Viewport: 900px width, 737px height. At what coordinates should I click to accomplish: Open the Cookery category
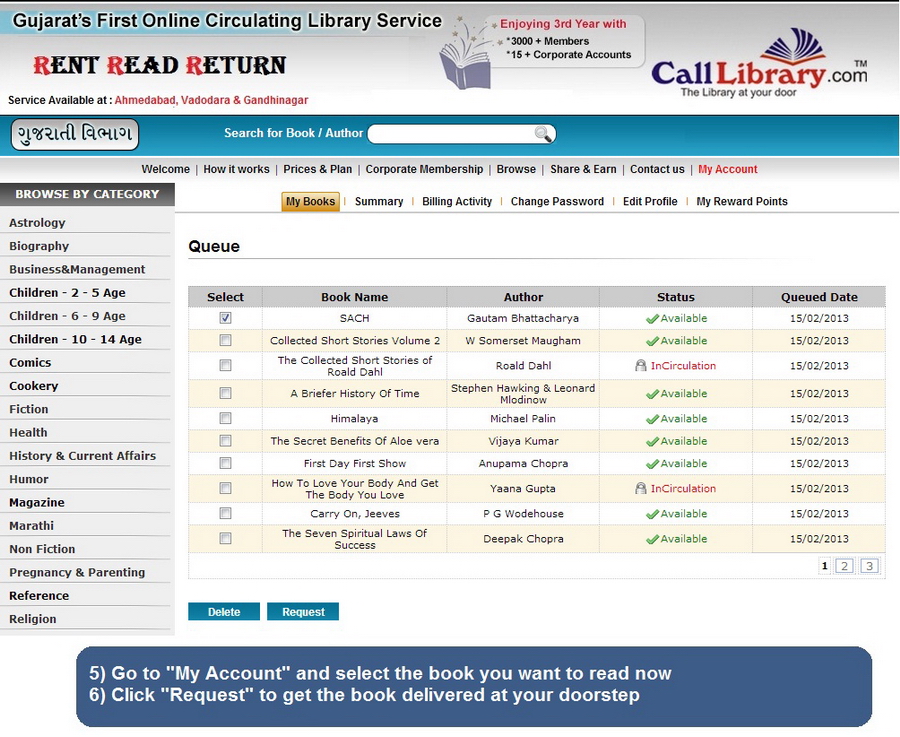(33, 386)
